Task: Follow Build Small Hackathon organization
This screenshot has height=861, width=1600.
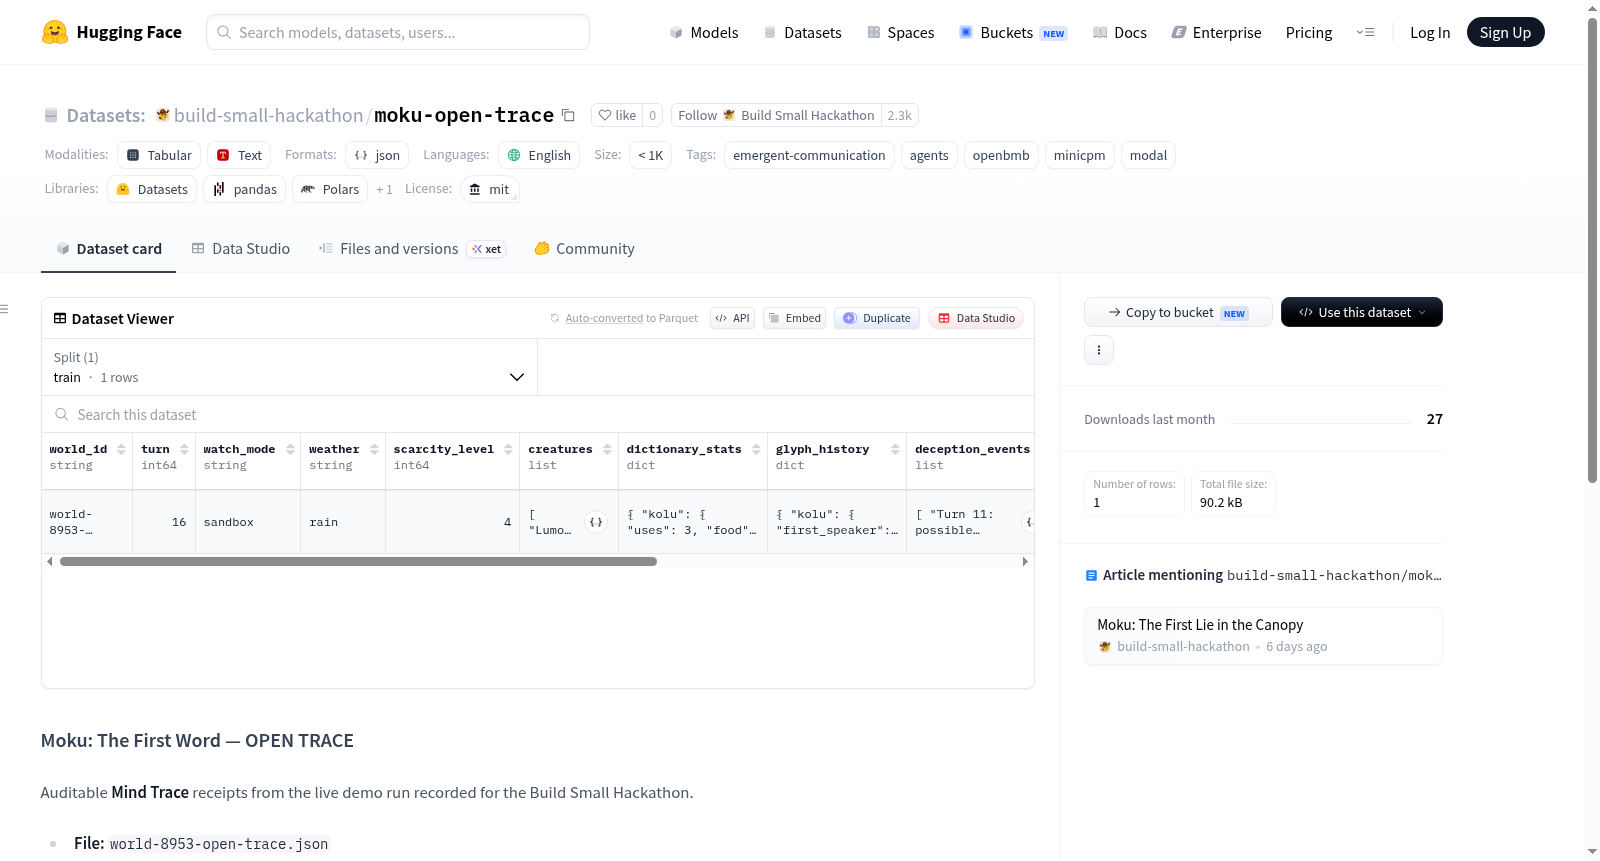Action: coord(776,115)
